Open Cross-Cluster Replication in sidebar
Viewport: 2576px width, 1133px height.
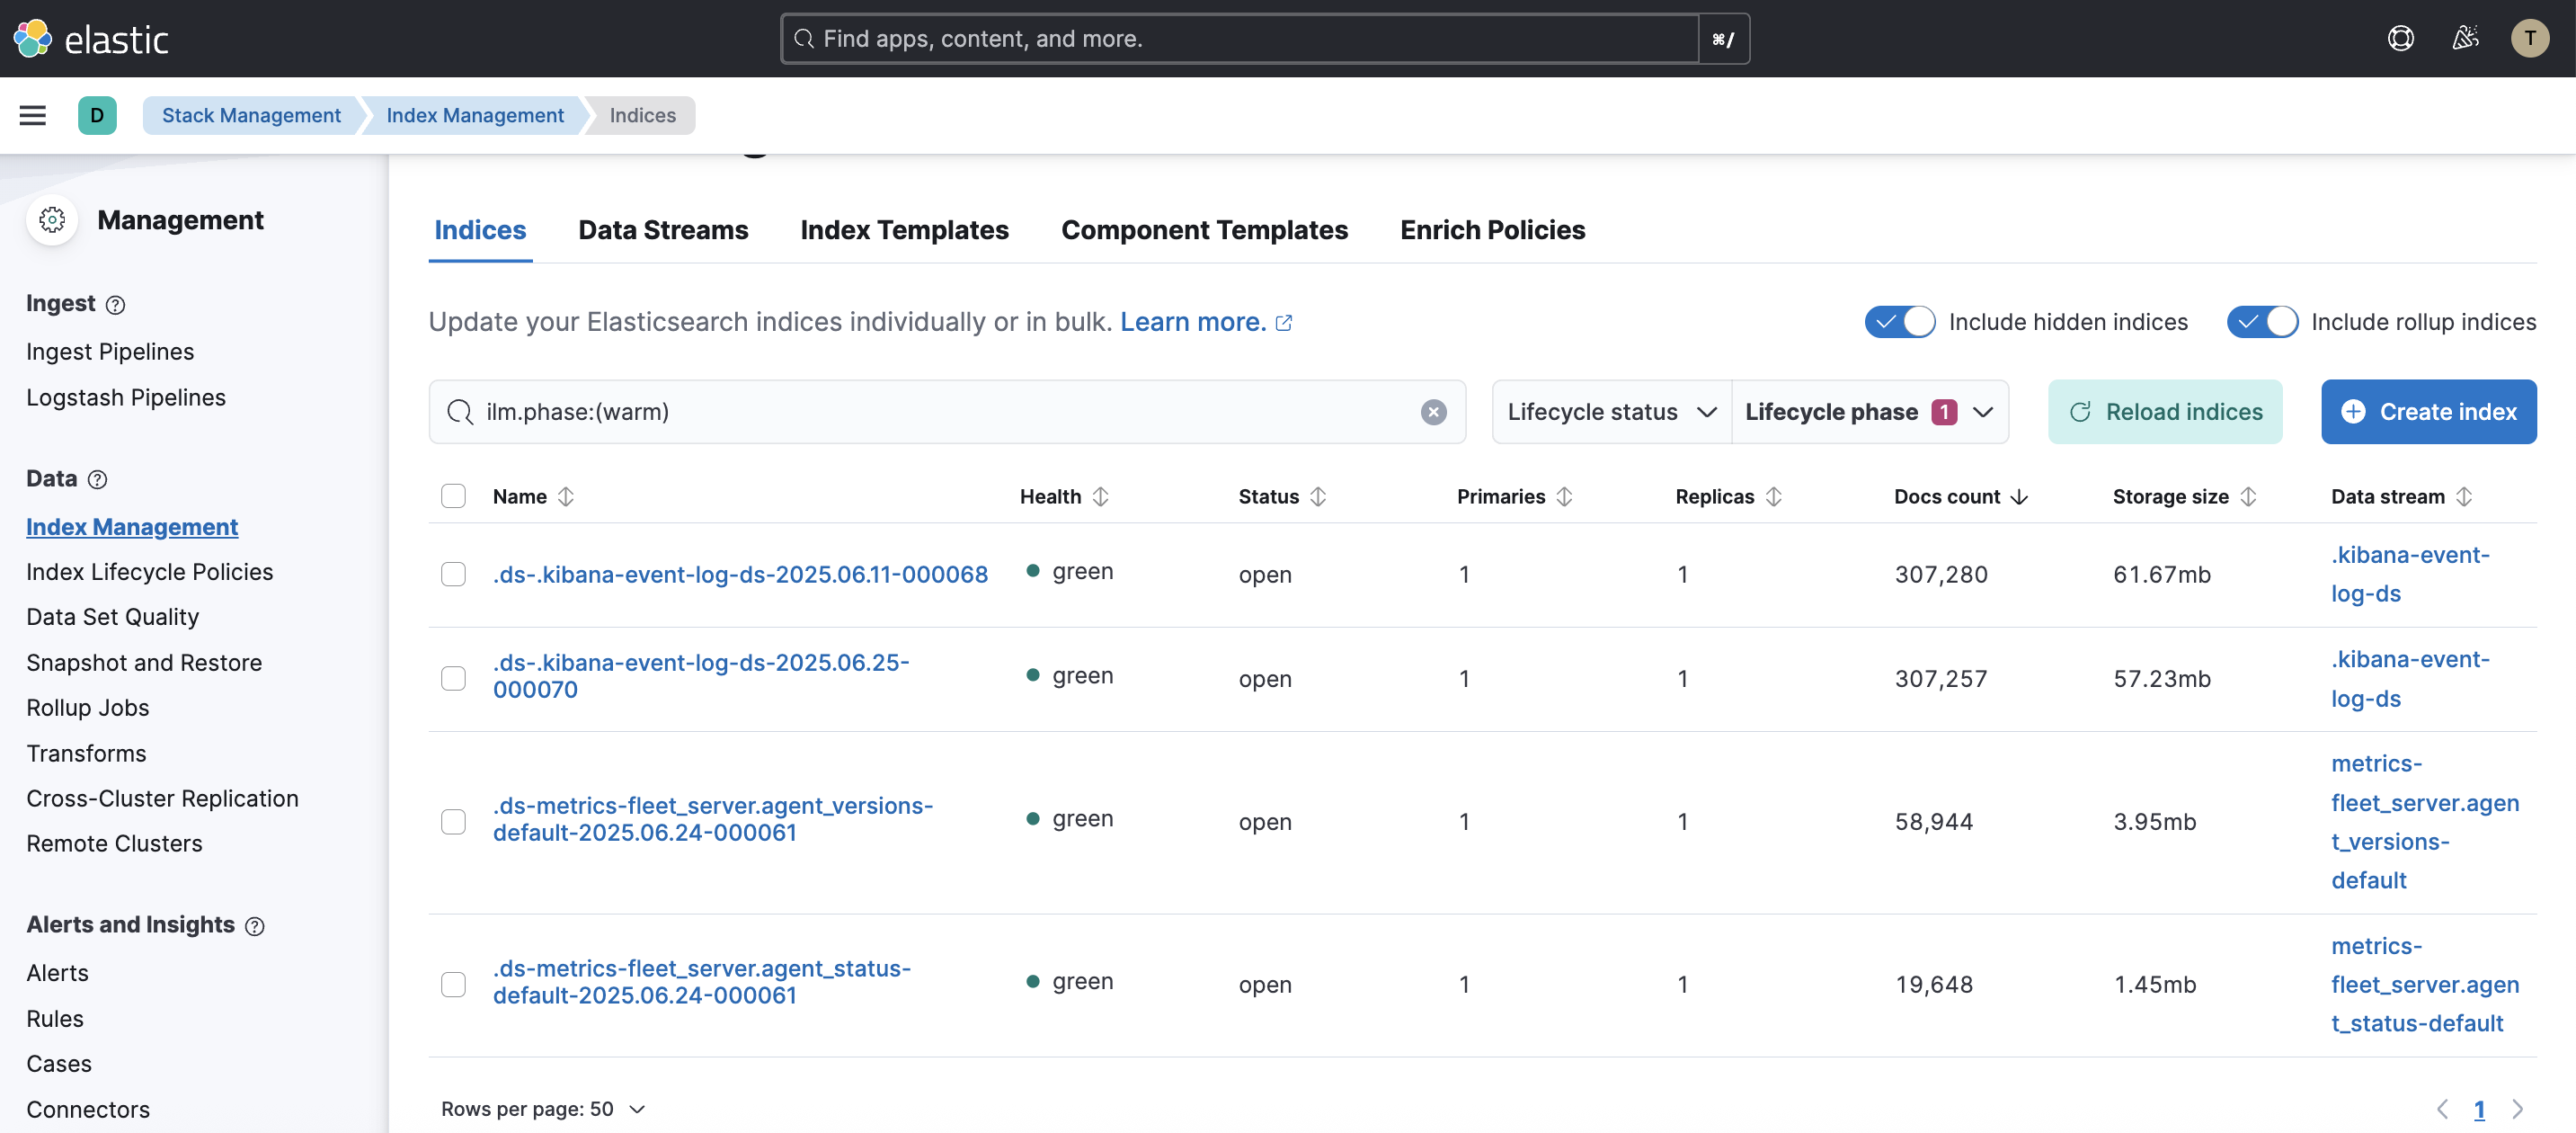[x=162, y=799]
